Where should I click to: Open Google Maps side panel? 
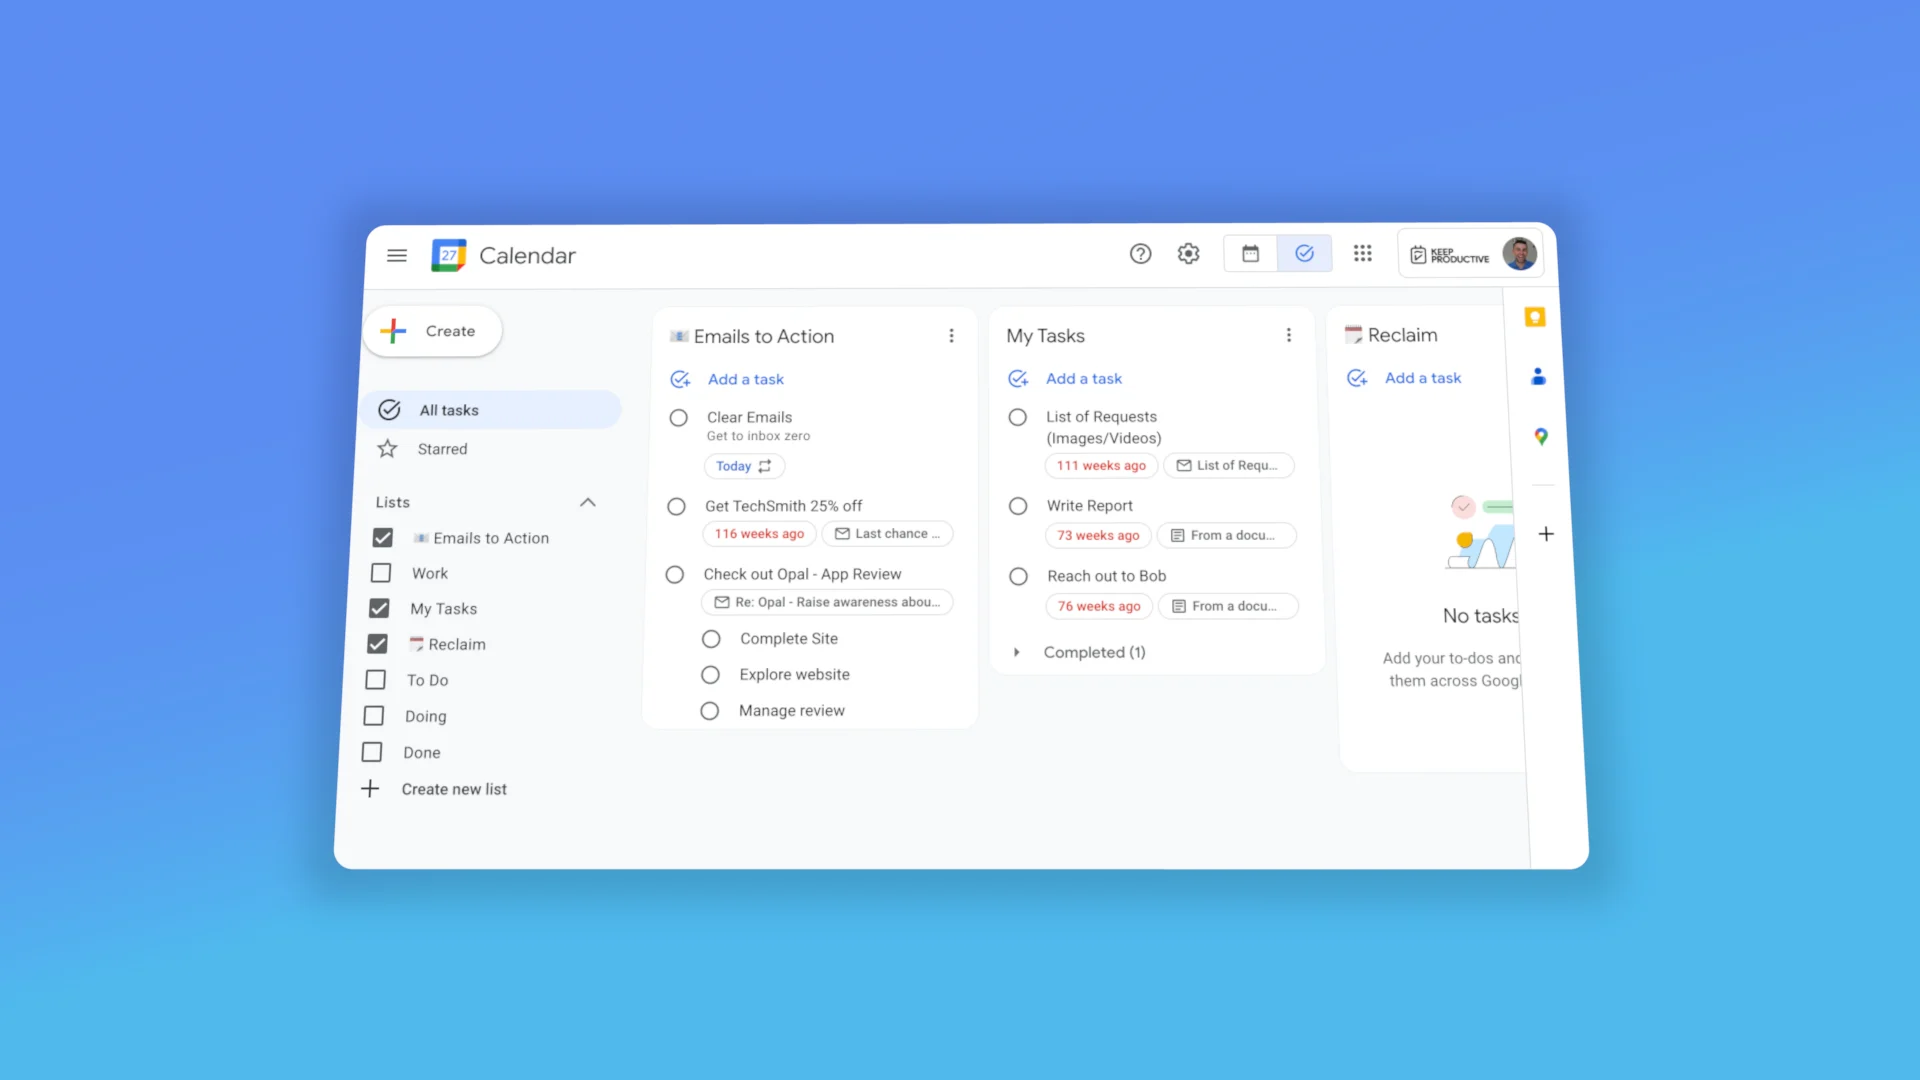[1541, 436]
